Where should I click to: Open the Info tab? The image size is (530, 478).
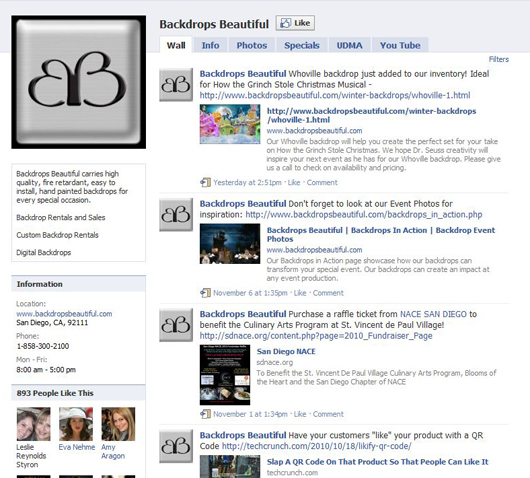pos(210,45)
